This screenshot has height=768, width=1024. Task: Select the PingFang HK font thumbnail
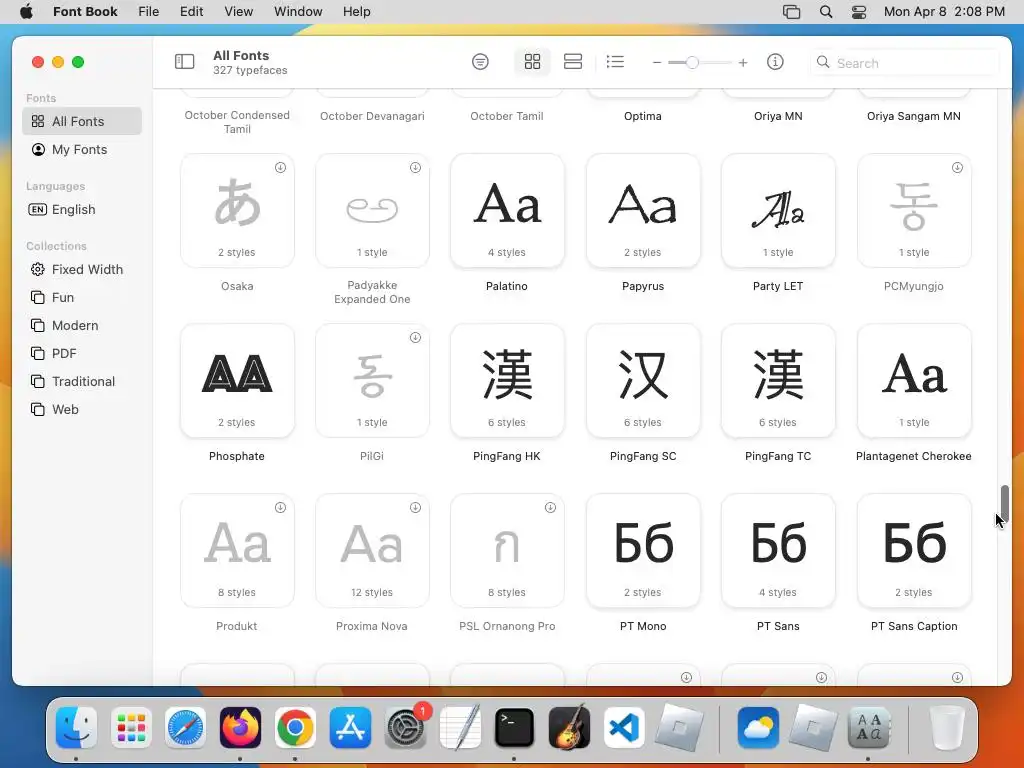[507, 381]
